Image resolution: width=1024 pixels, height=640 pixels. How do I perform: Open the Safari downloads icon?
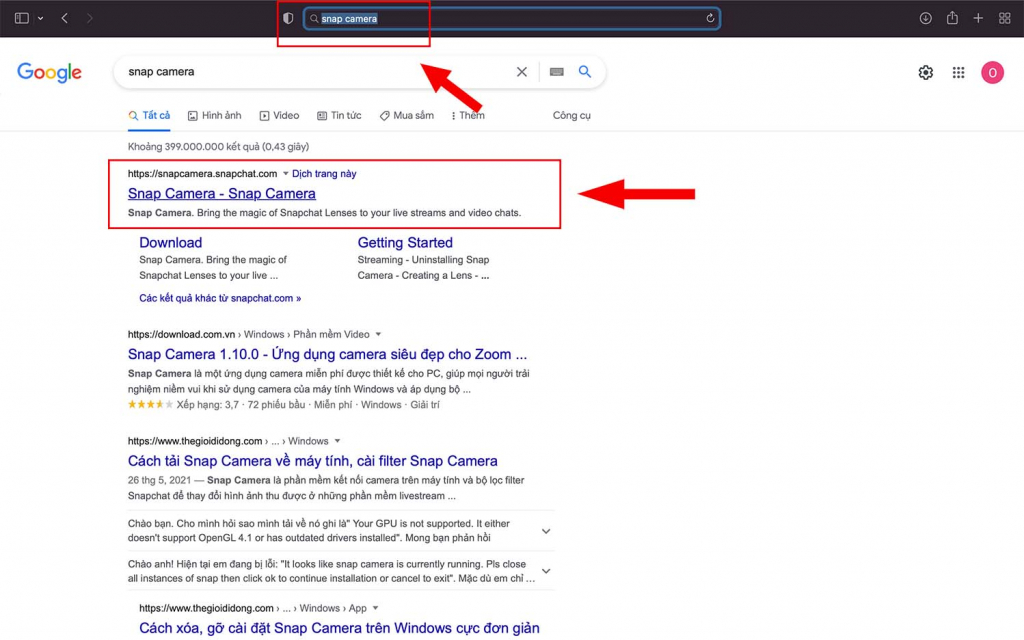(x=925, y=18)
